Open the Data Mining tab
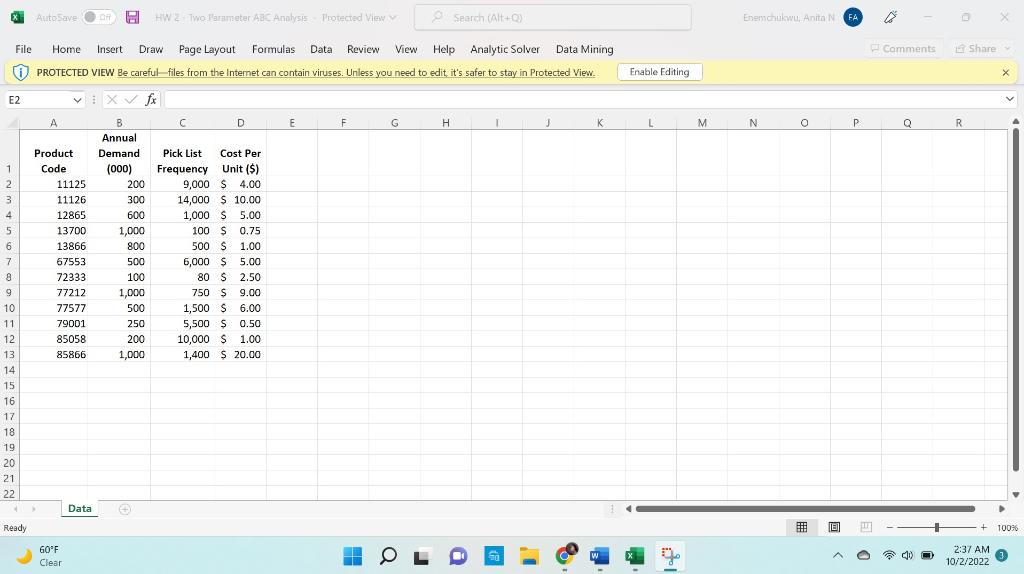Viewport: 1024px width, 574px height. [x=584, y=49]
